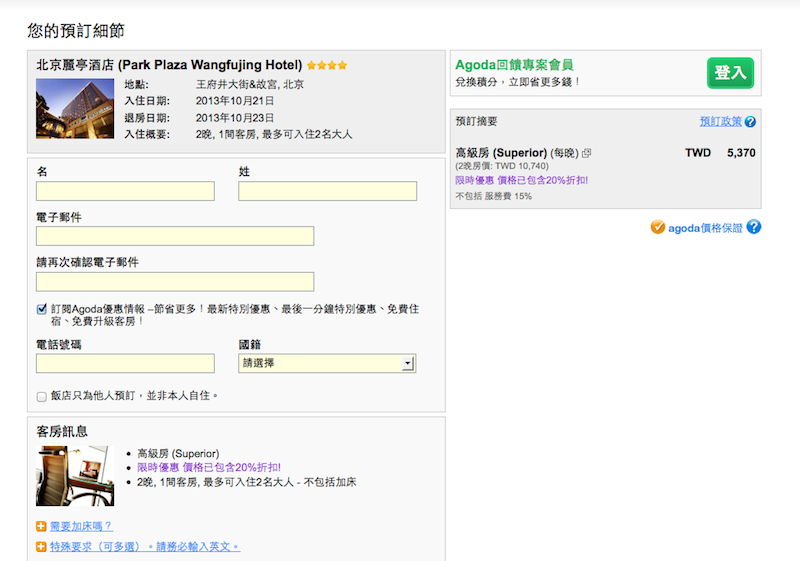Uncheck the 訂閱Agoda優惠情報 newsletter checkbox
The width and height of the screenshot is (800, 561).
[x=42, y=309]
